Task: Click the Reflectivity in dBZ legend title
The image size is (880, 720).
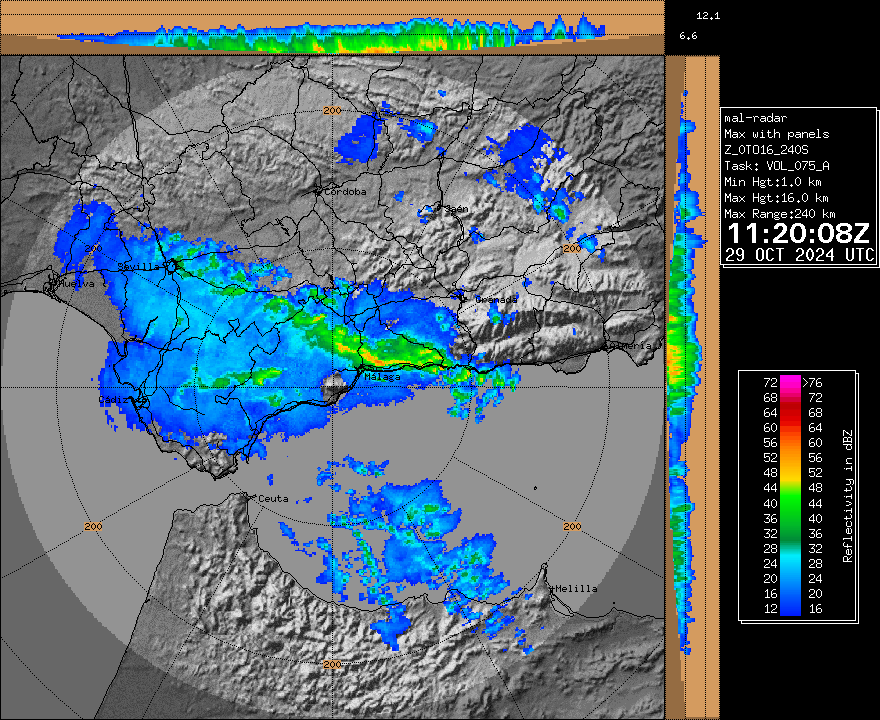Action: (x=847, y=495)
